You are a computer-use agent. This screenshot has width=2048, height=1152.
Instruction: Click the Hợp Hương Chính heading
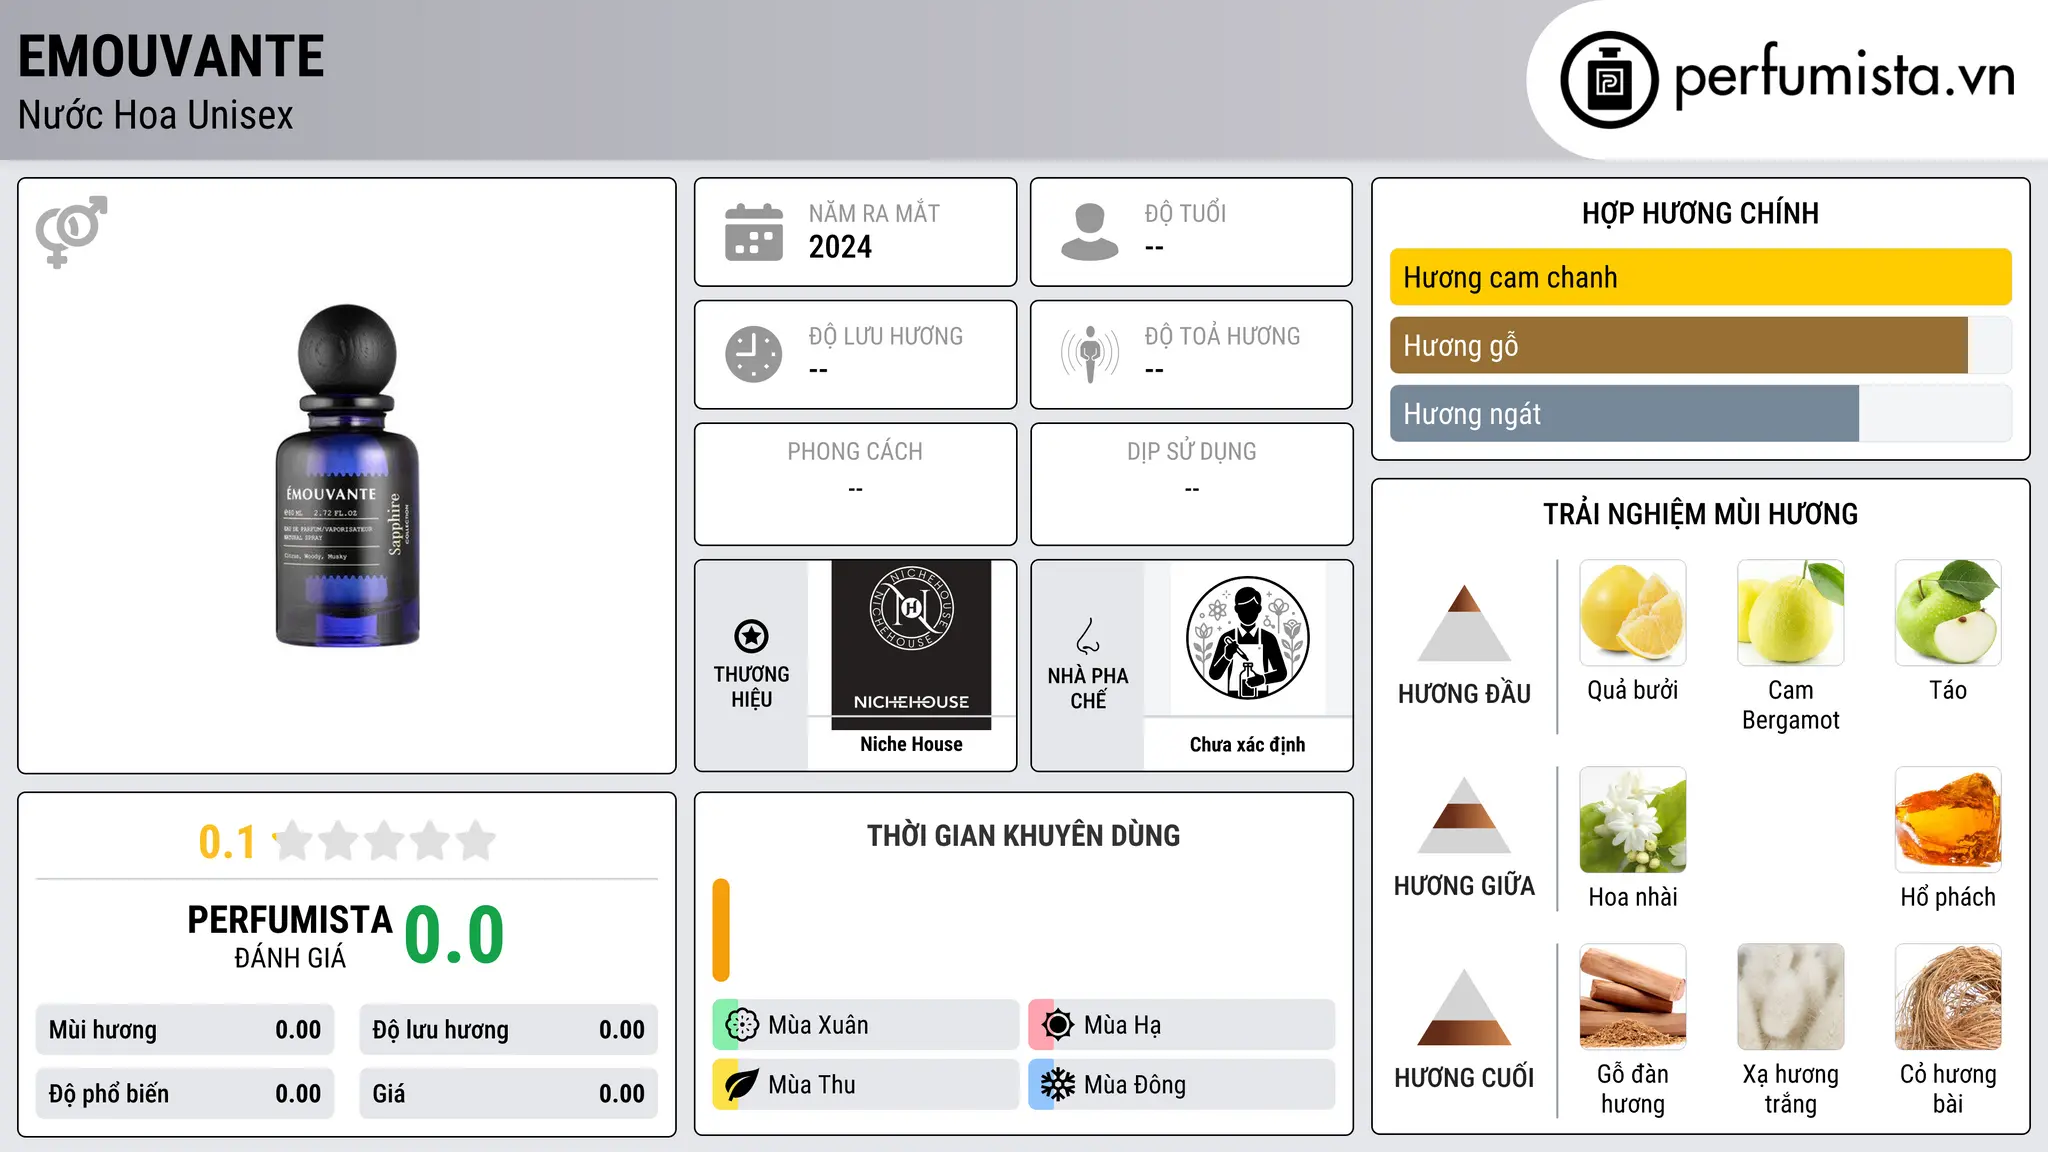(1700, 213)
